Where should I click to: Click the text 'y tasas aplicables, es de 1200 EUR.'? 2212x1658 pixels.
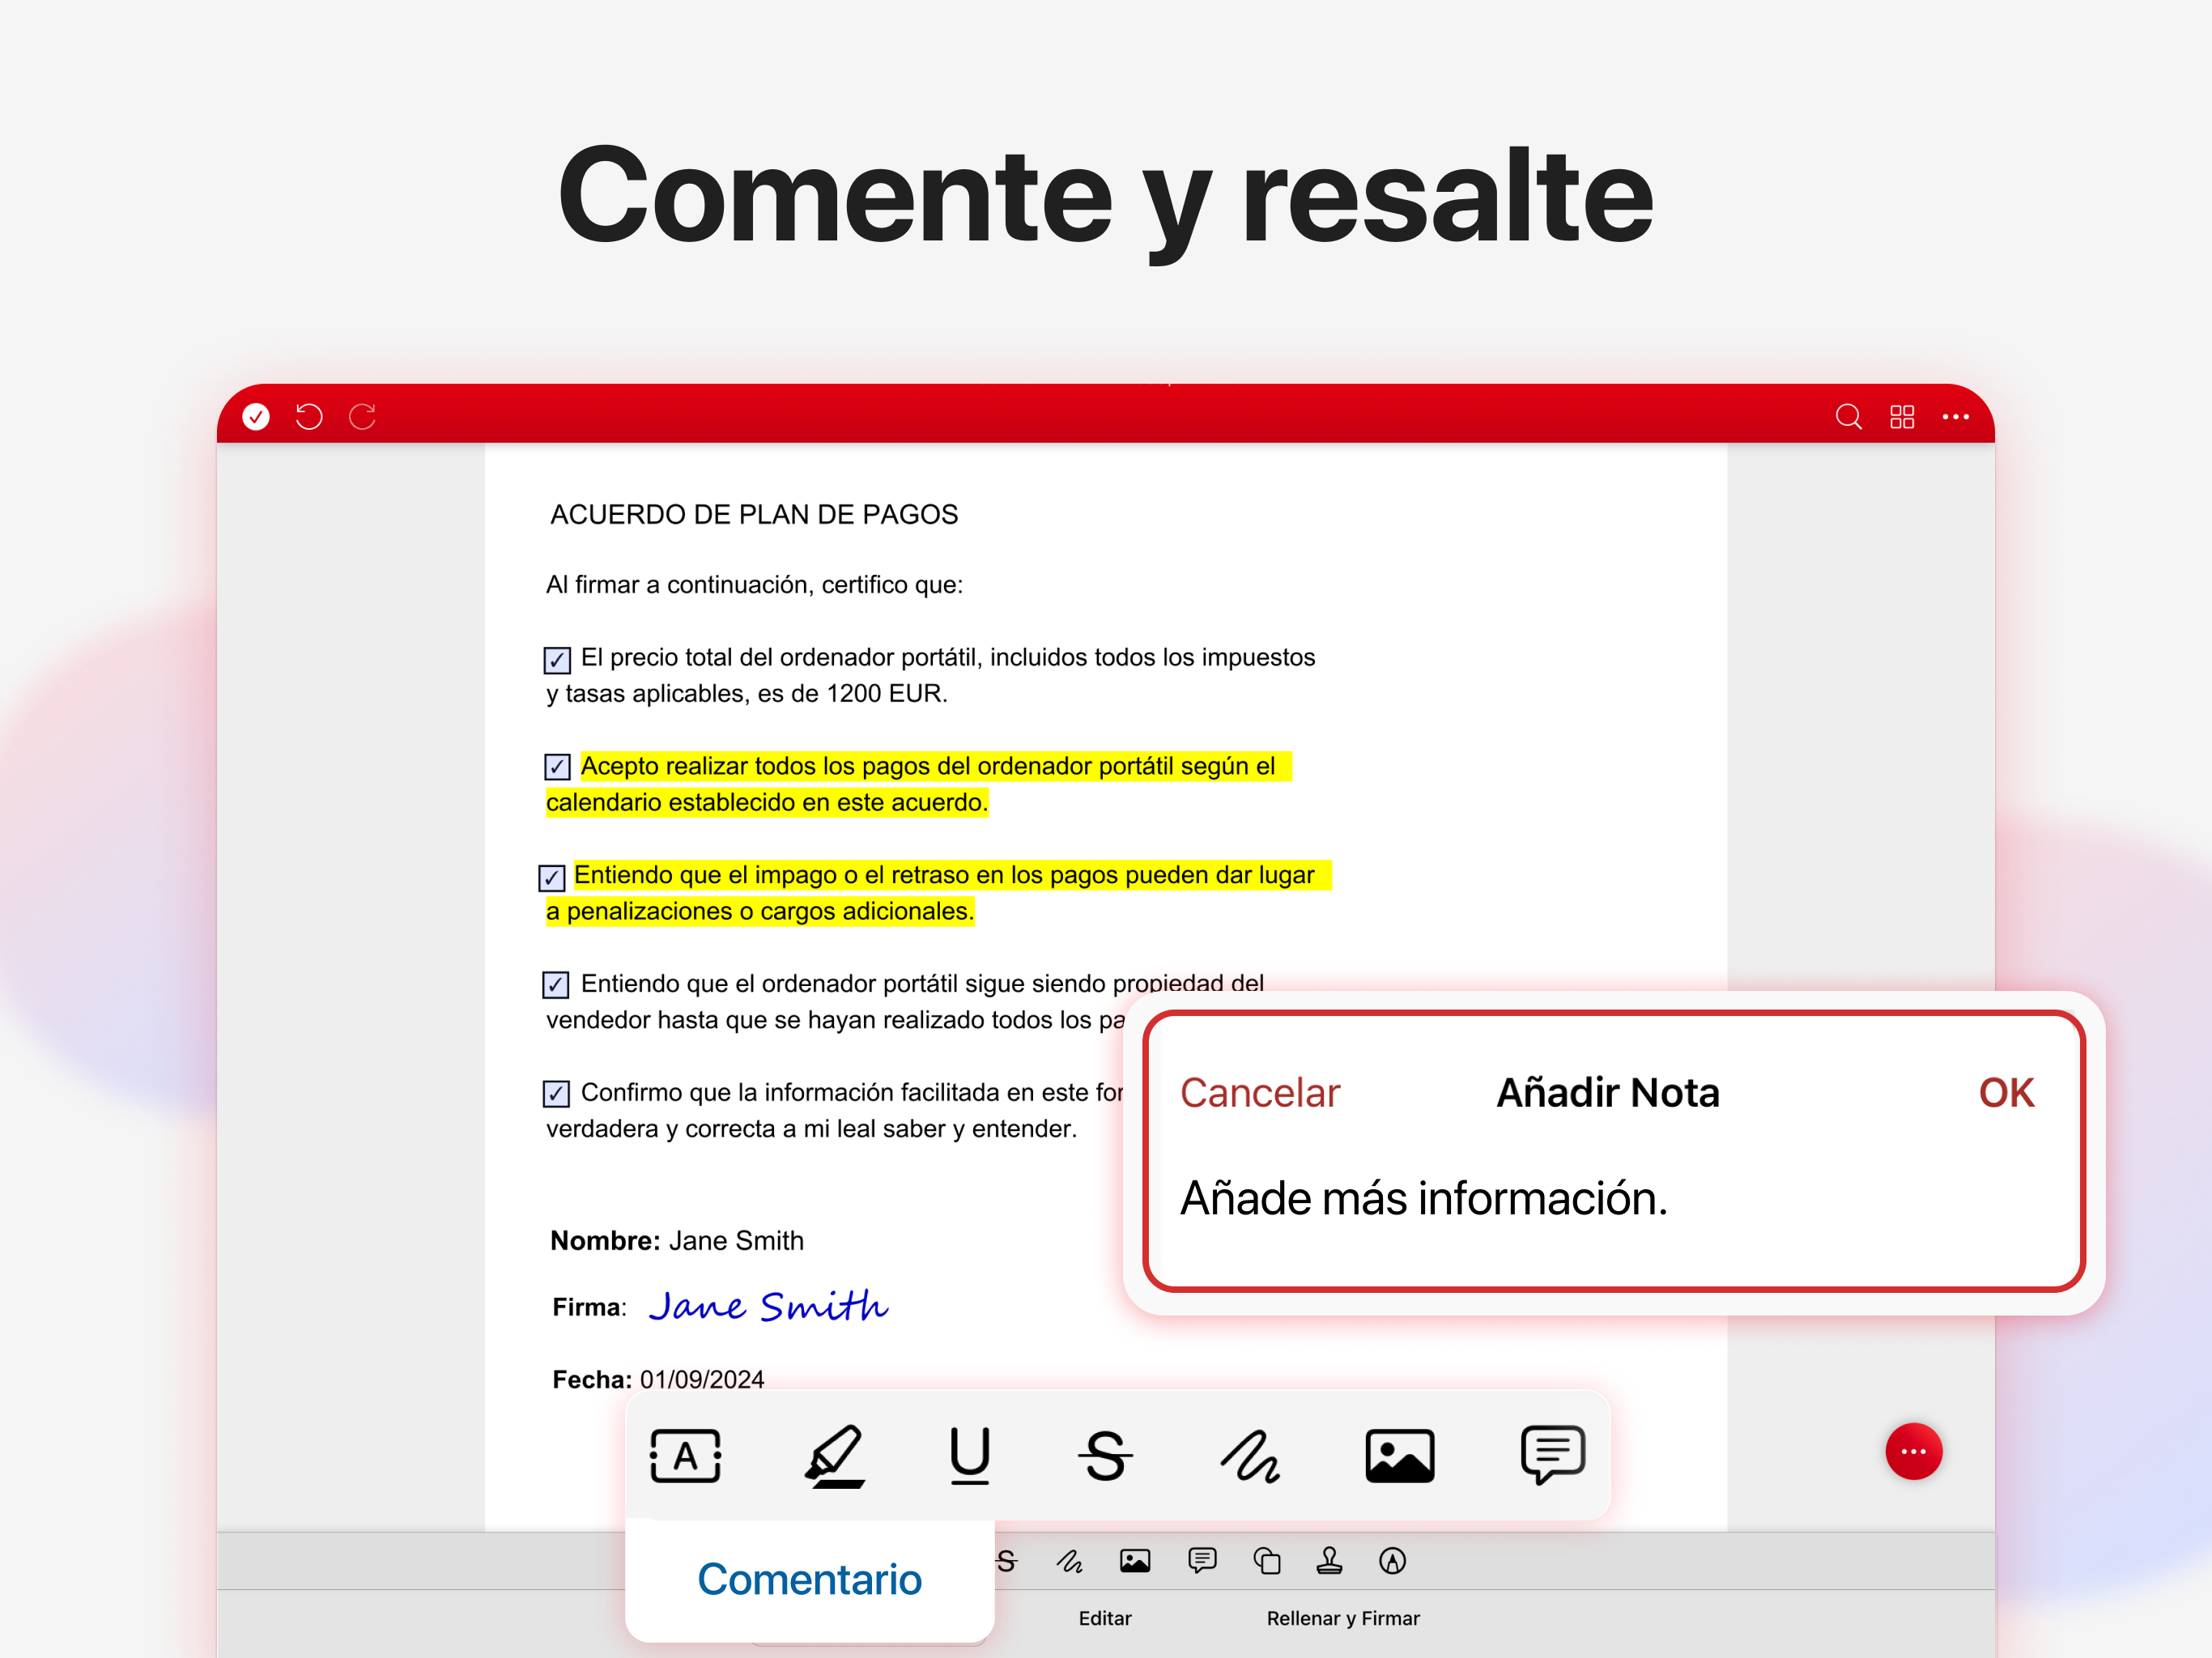746,694
